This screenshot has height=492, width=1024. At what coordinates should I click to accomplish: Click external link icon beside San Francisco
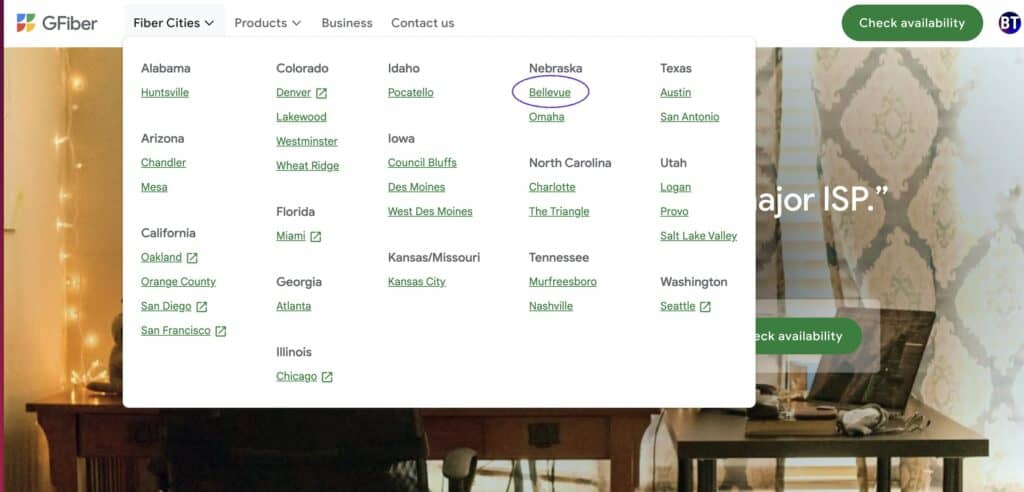tap(221, 331)
